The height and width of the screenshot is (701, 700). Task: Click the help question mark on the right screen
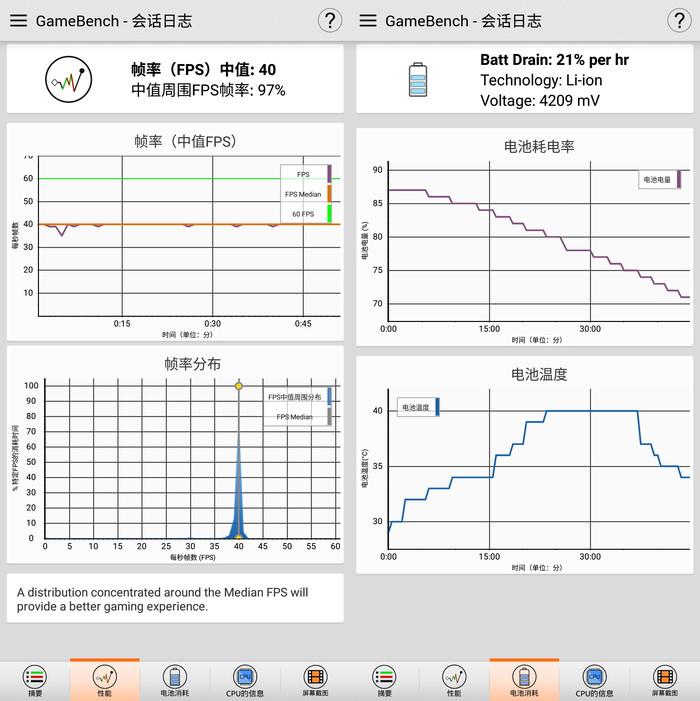coord(678,20)
